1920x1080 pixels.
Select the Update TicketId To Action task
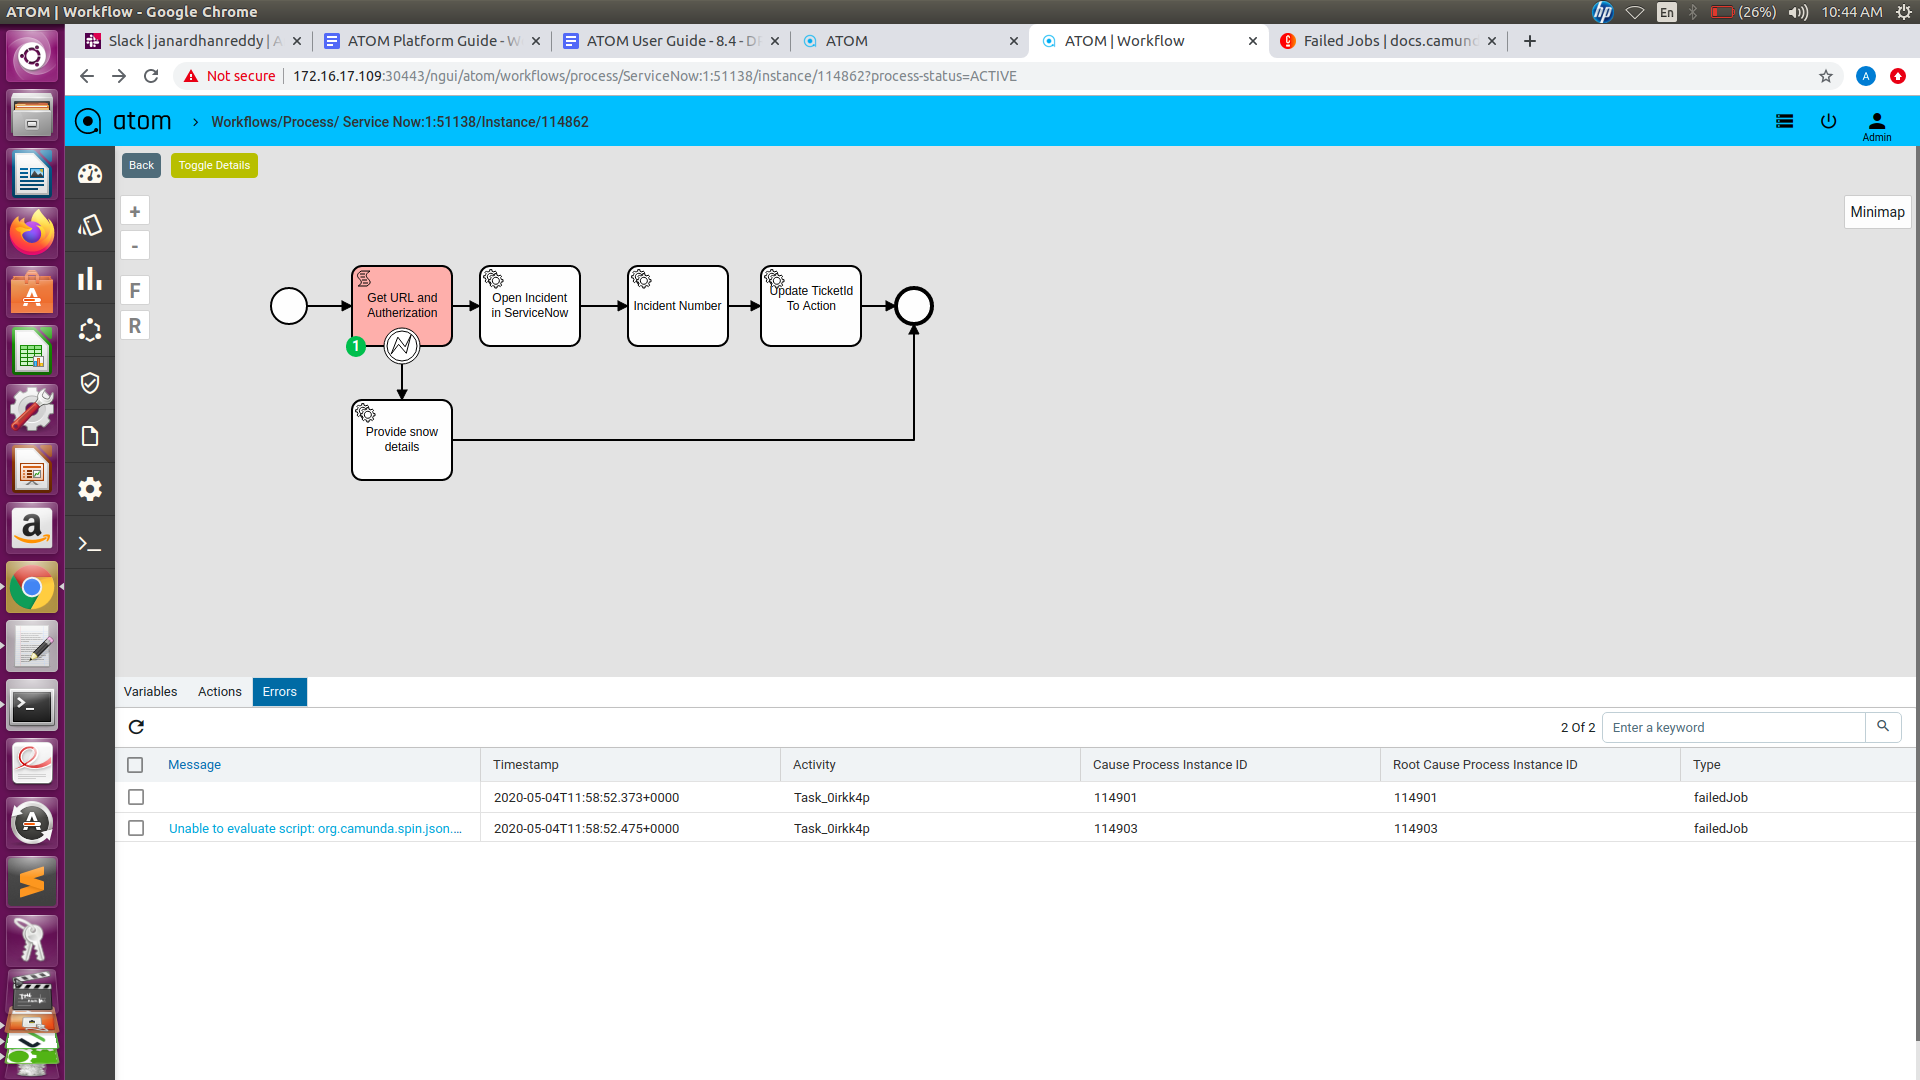point(811,306)
